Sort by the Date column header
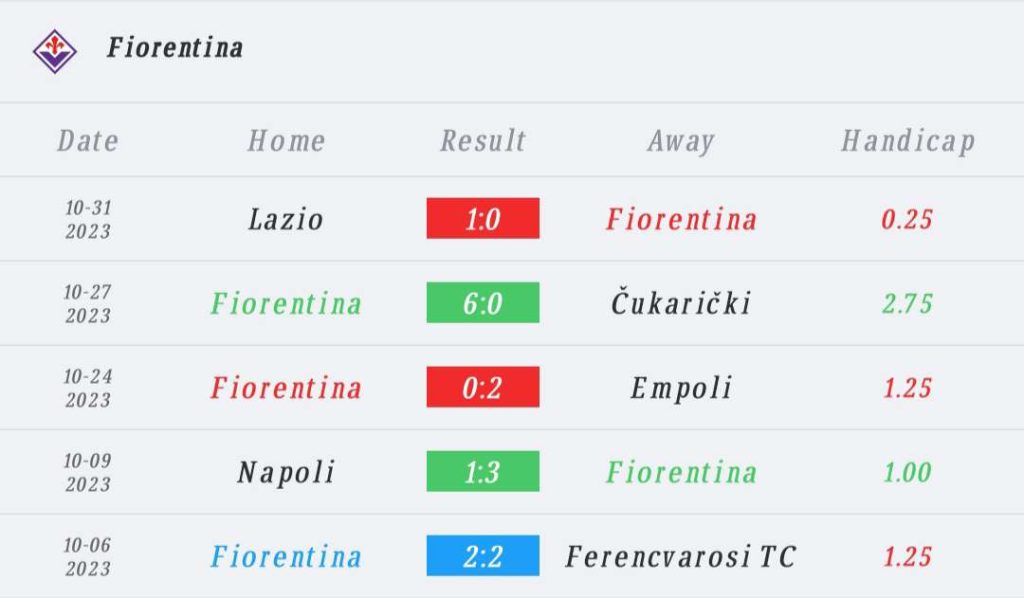1024x598 pixels. click(x=88, y=141)
